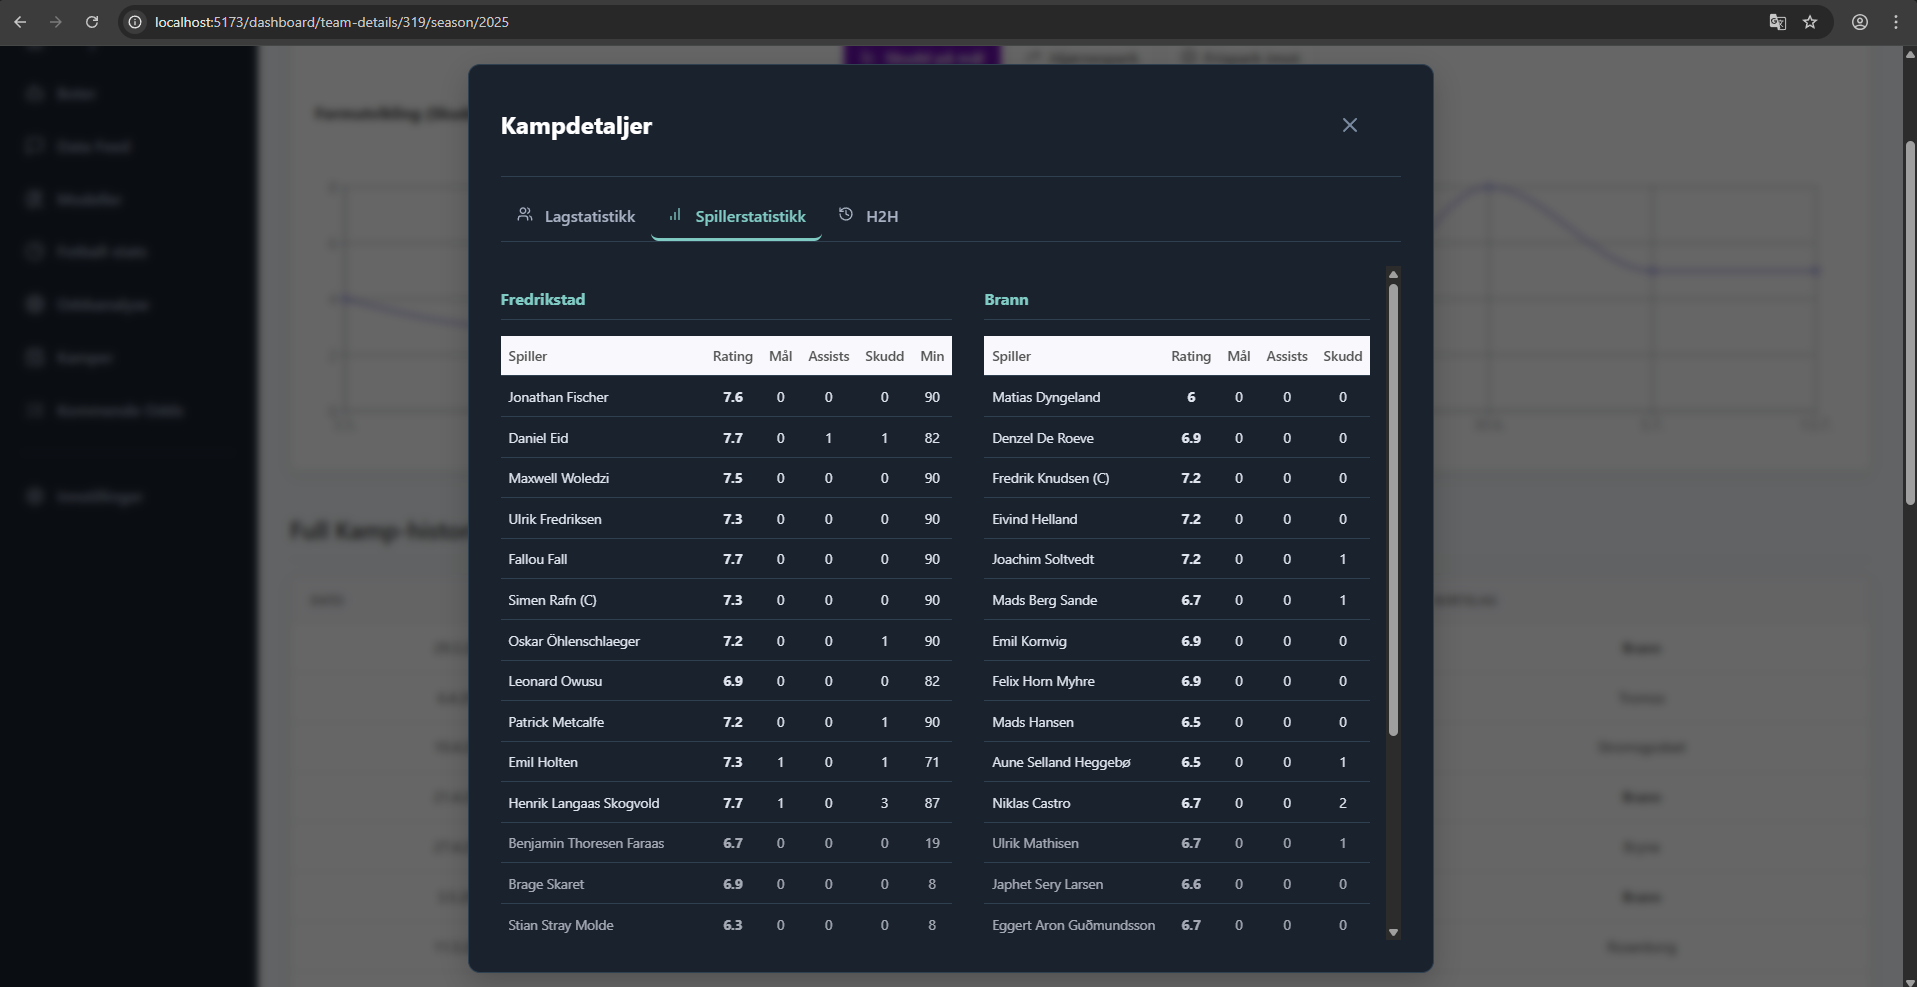Open the browser profile icon

tap(1860, 22)
